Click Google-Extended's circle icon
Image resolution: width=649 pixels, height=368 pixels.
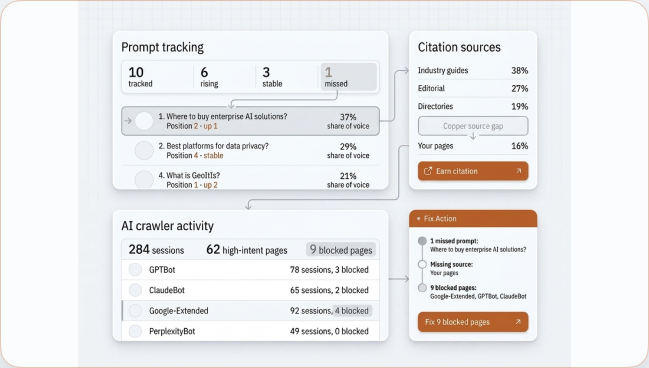click(x=135, y=310)
